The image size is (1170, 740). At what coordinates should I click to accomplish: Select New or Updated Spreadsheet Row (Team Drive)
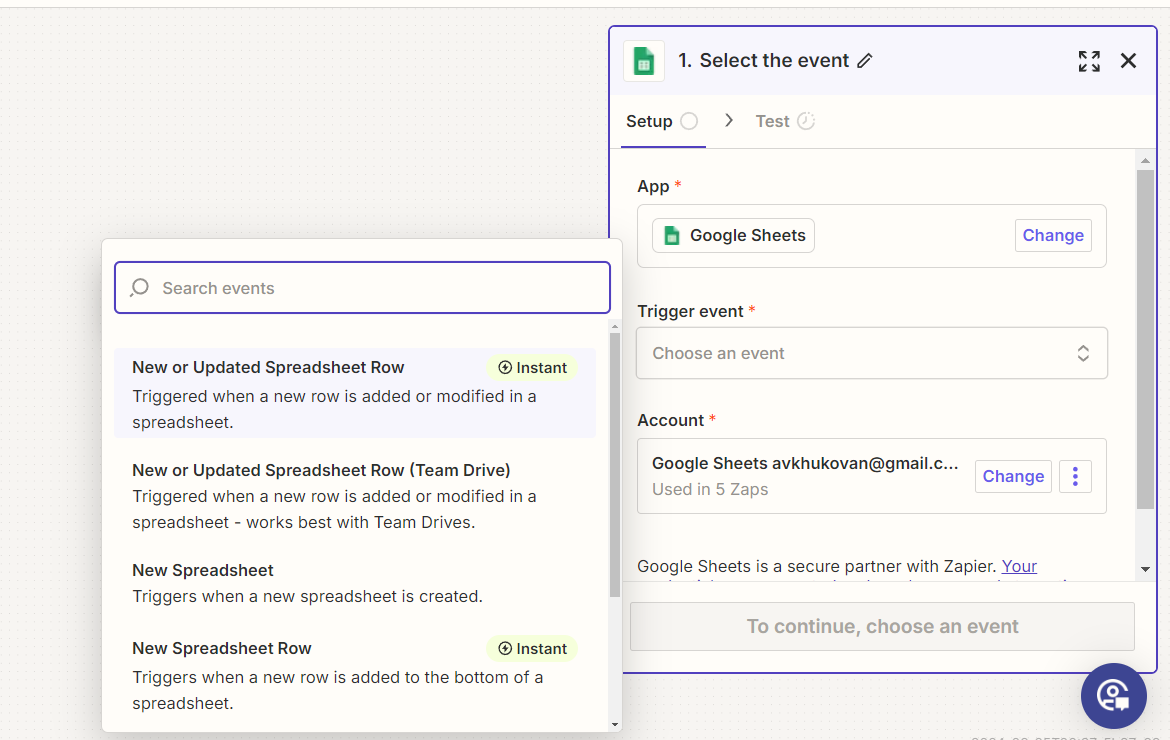point(355,496)
